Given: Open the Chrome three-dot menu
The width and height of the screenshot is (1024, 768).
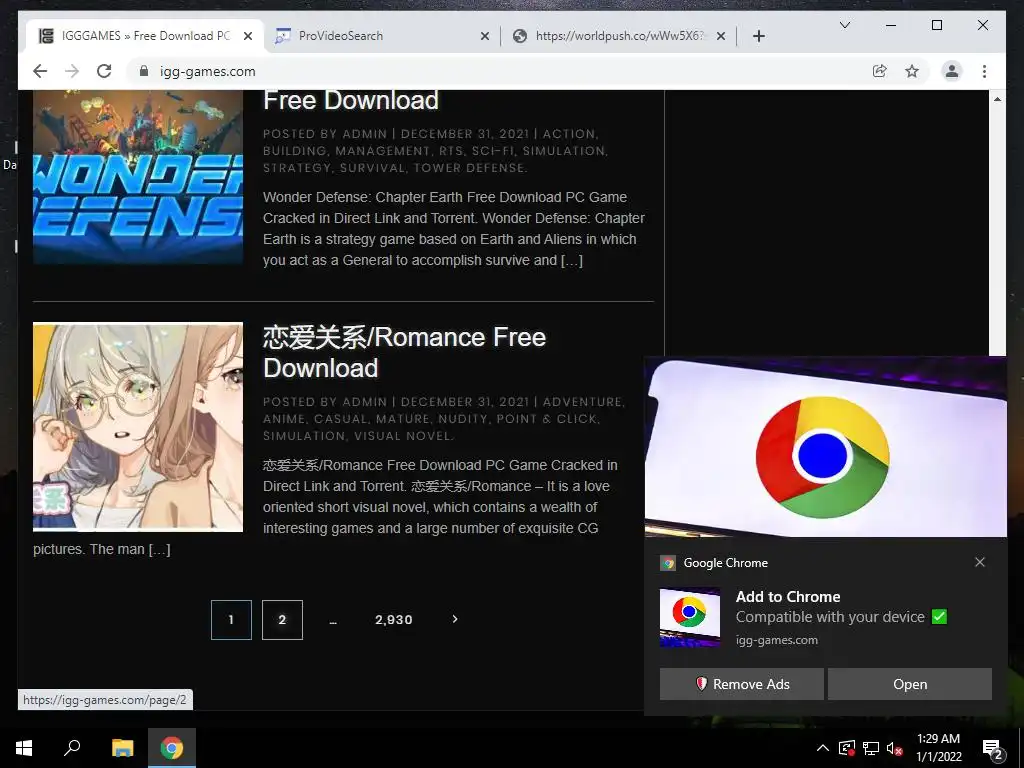Looking at the screenshot, I should [984, 71].
